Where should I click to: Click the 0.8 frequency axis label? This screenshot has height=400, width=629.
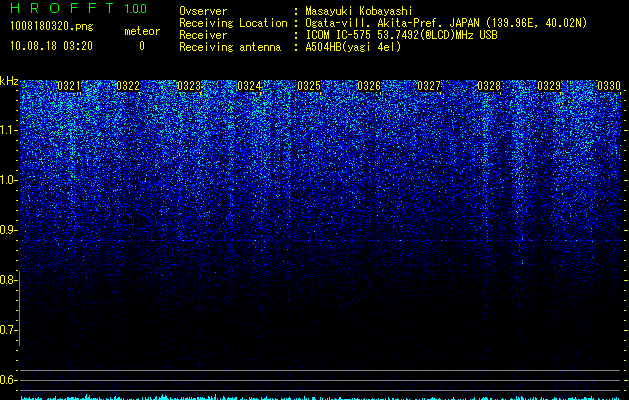pos(7,280)
